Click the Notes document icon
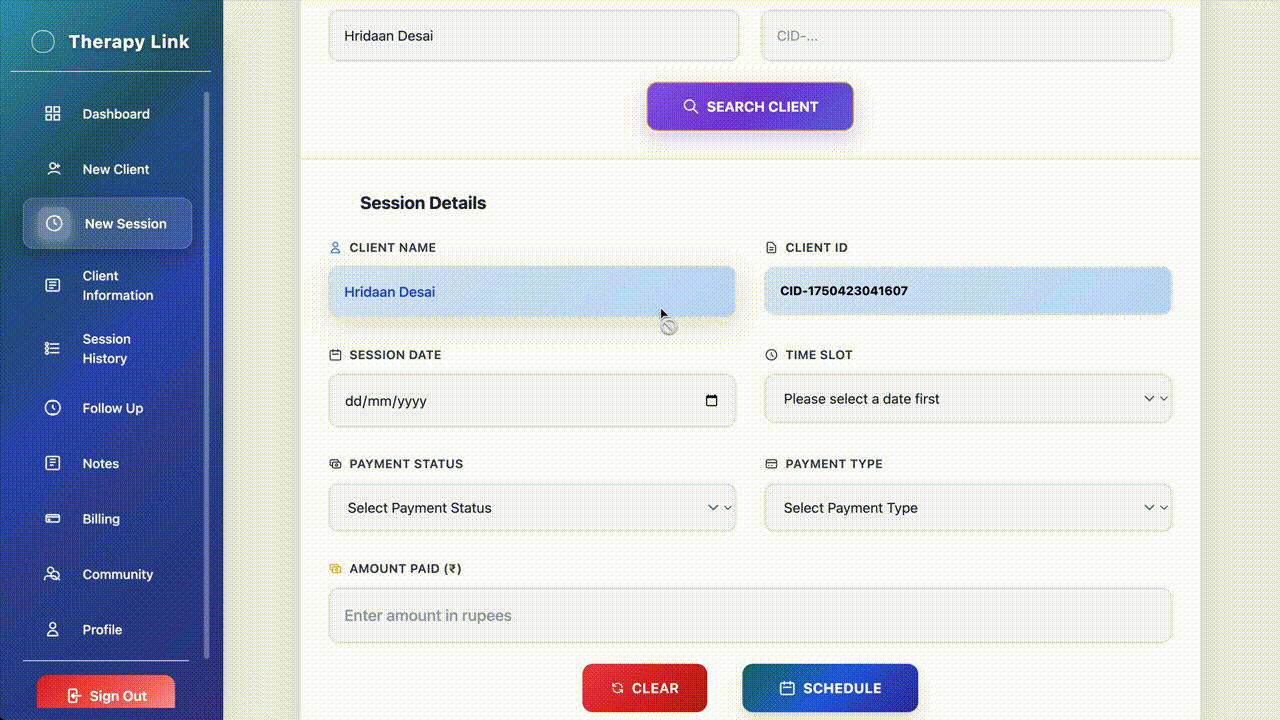Image resolution: width=1280 pixels, height=720 pixels. [53, 463]
